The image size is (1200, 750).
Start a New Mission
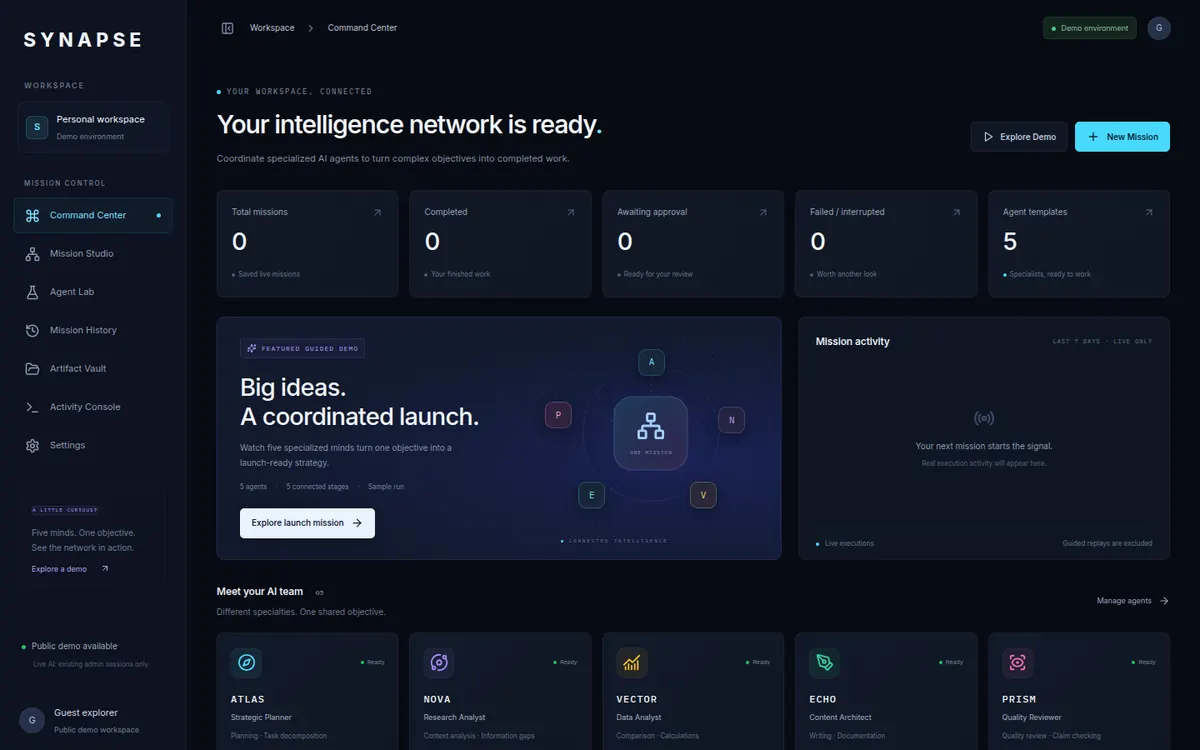point(1122,137)
